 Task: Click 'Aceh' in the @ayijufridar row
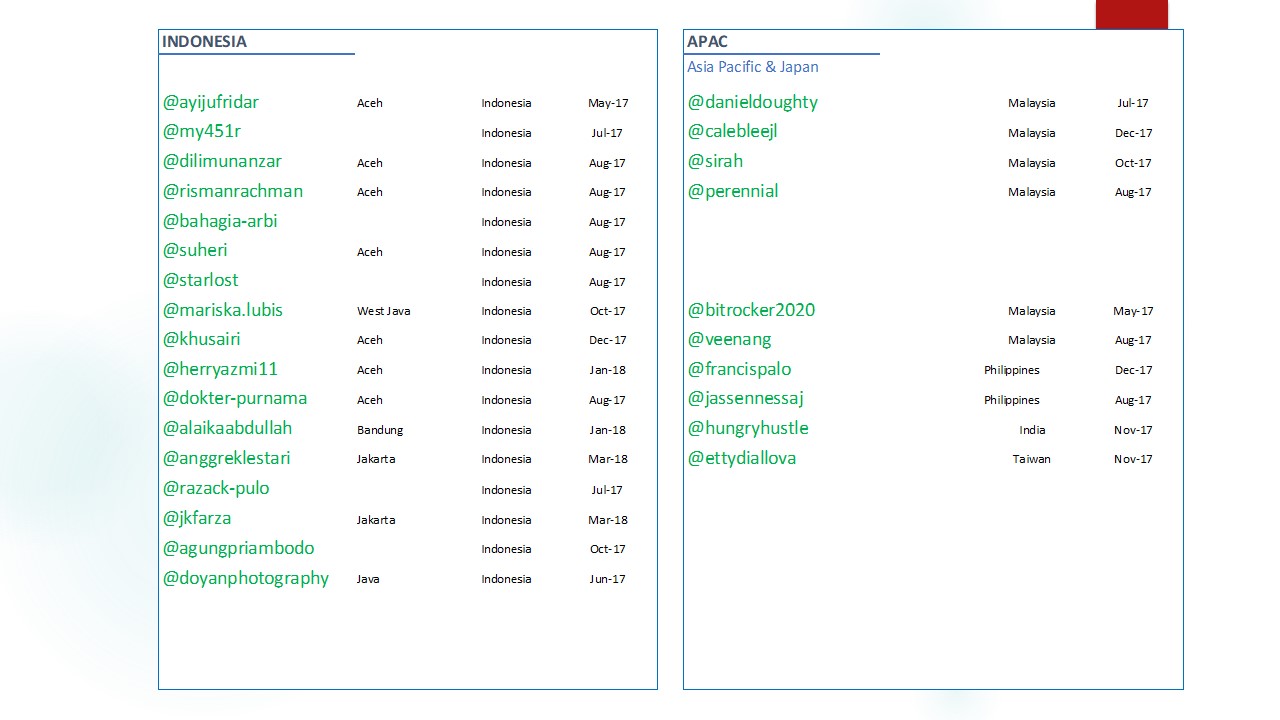[370, 103]
